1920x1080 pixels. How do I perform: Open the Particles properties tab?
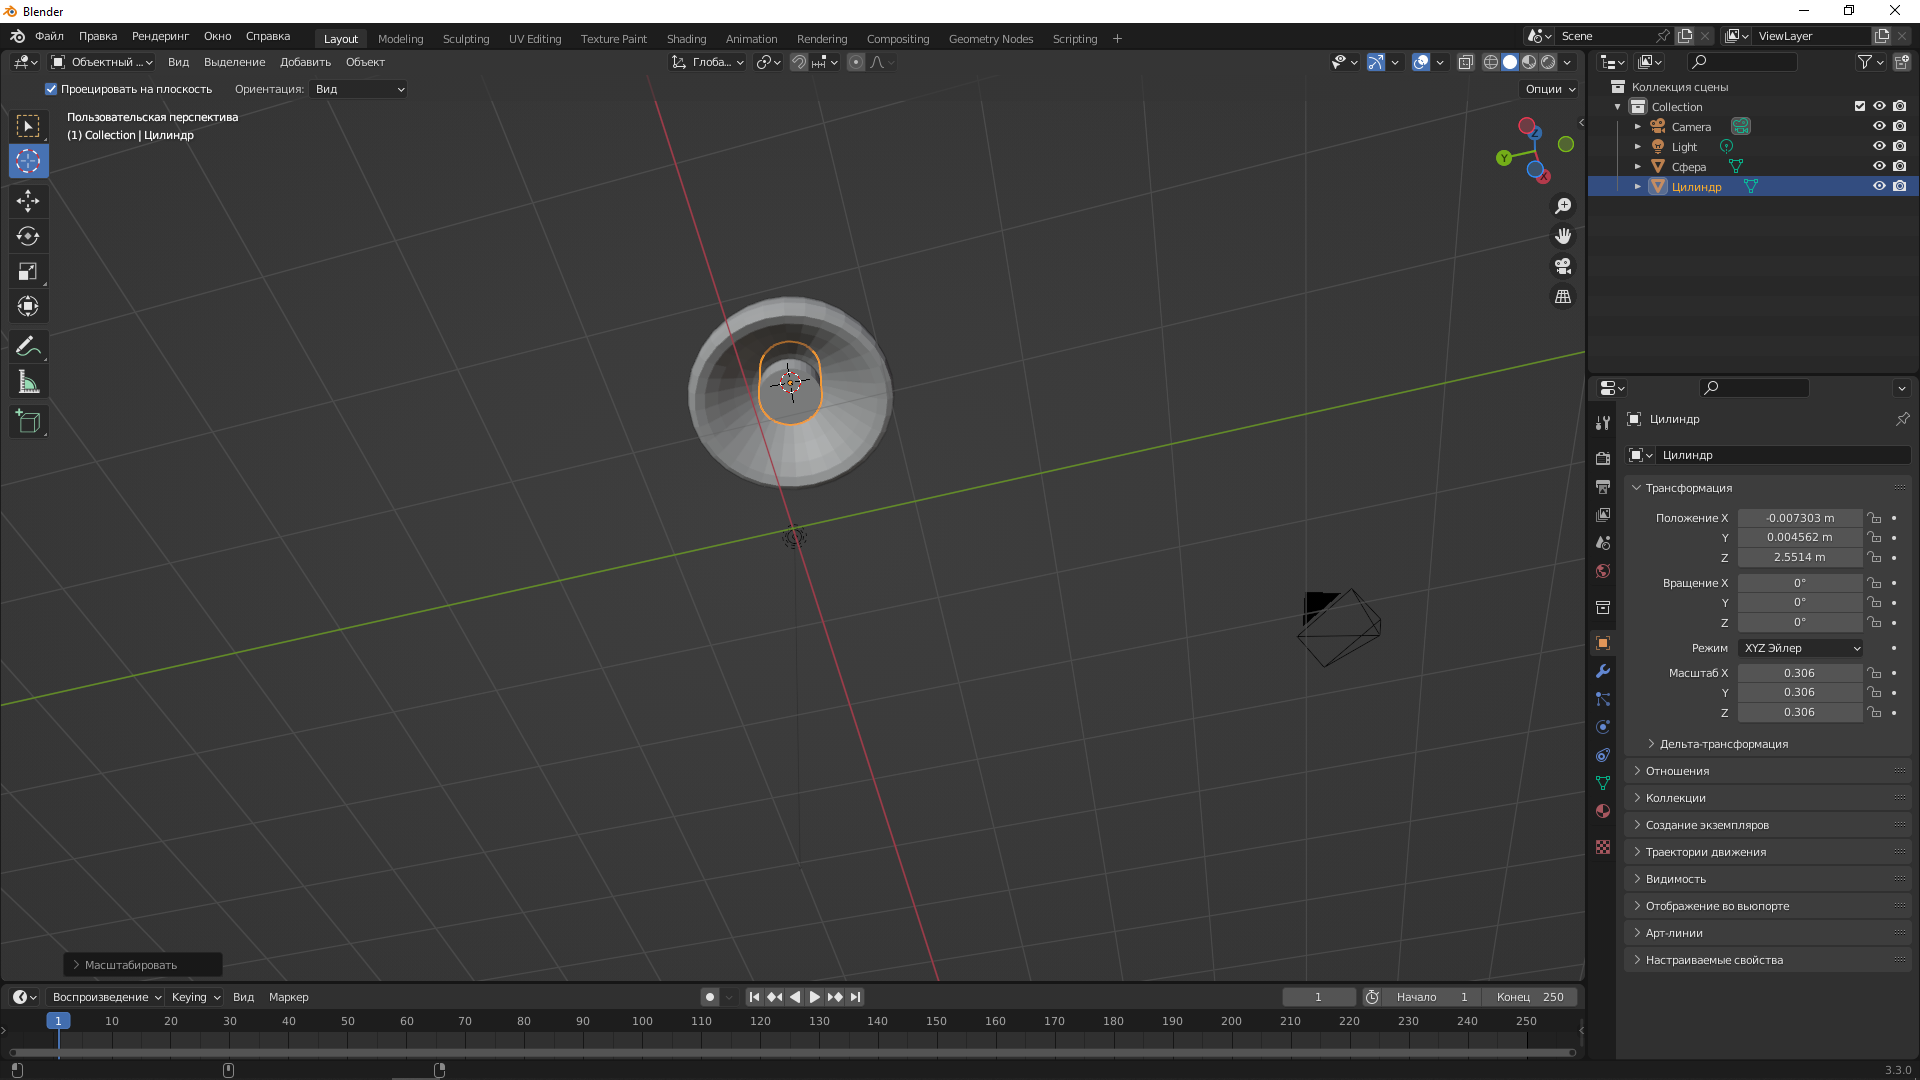(1603, 699)
